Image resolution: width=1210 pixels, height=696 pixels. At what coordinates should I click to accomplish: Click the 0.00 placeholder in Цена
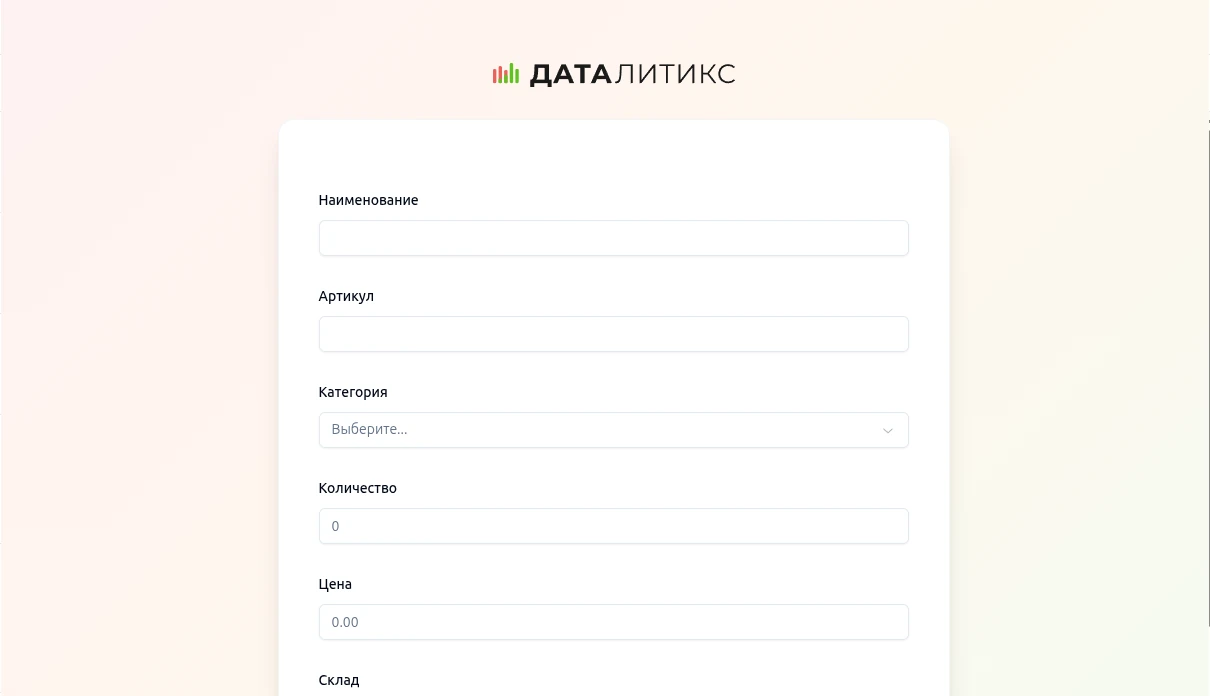[x=345, y=622]
